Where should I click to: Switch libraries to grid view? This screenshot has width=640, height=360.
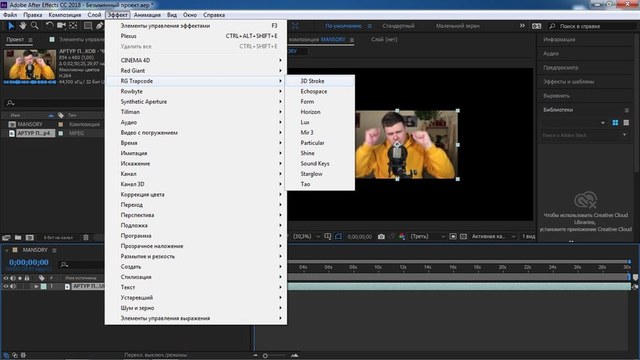coord(615,122)
